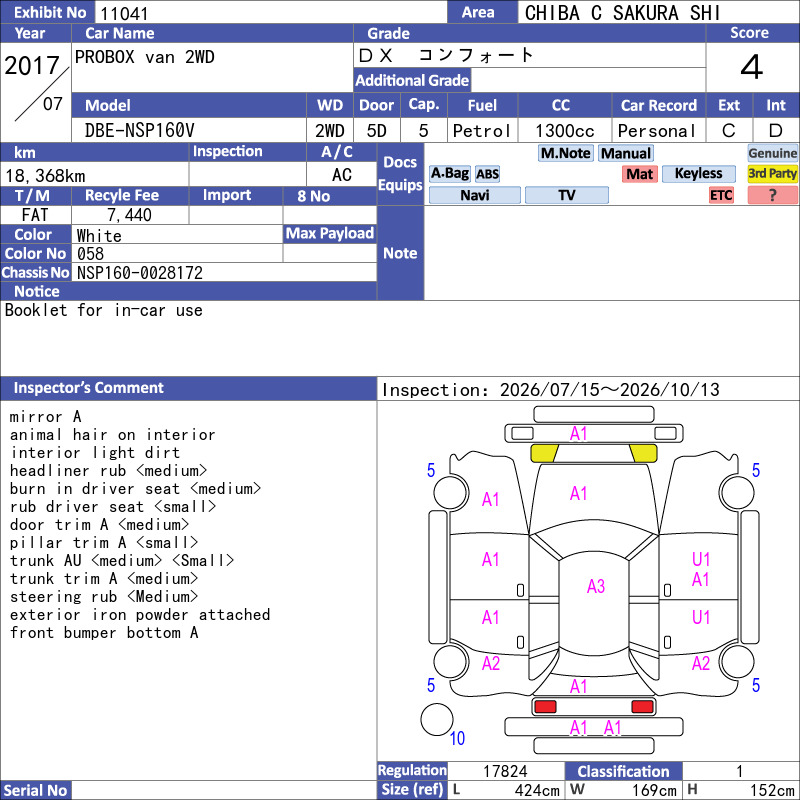
Task: Click the red Mat badge
Action: pyautogui.click(x=640, y=174)
